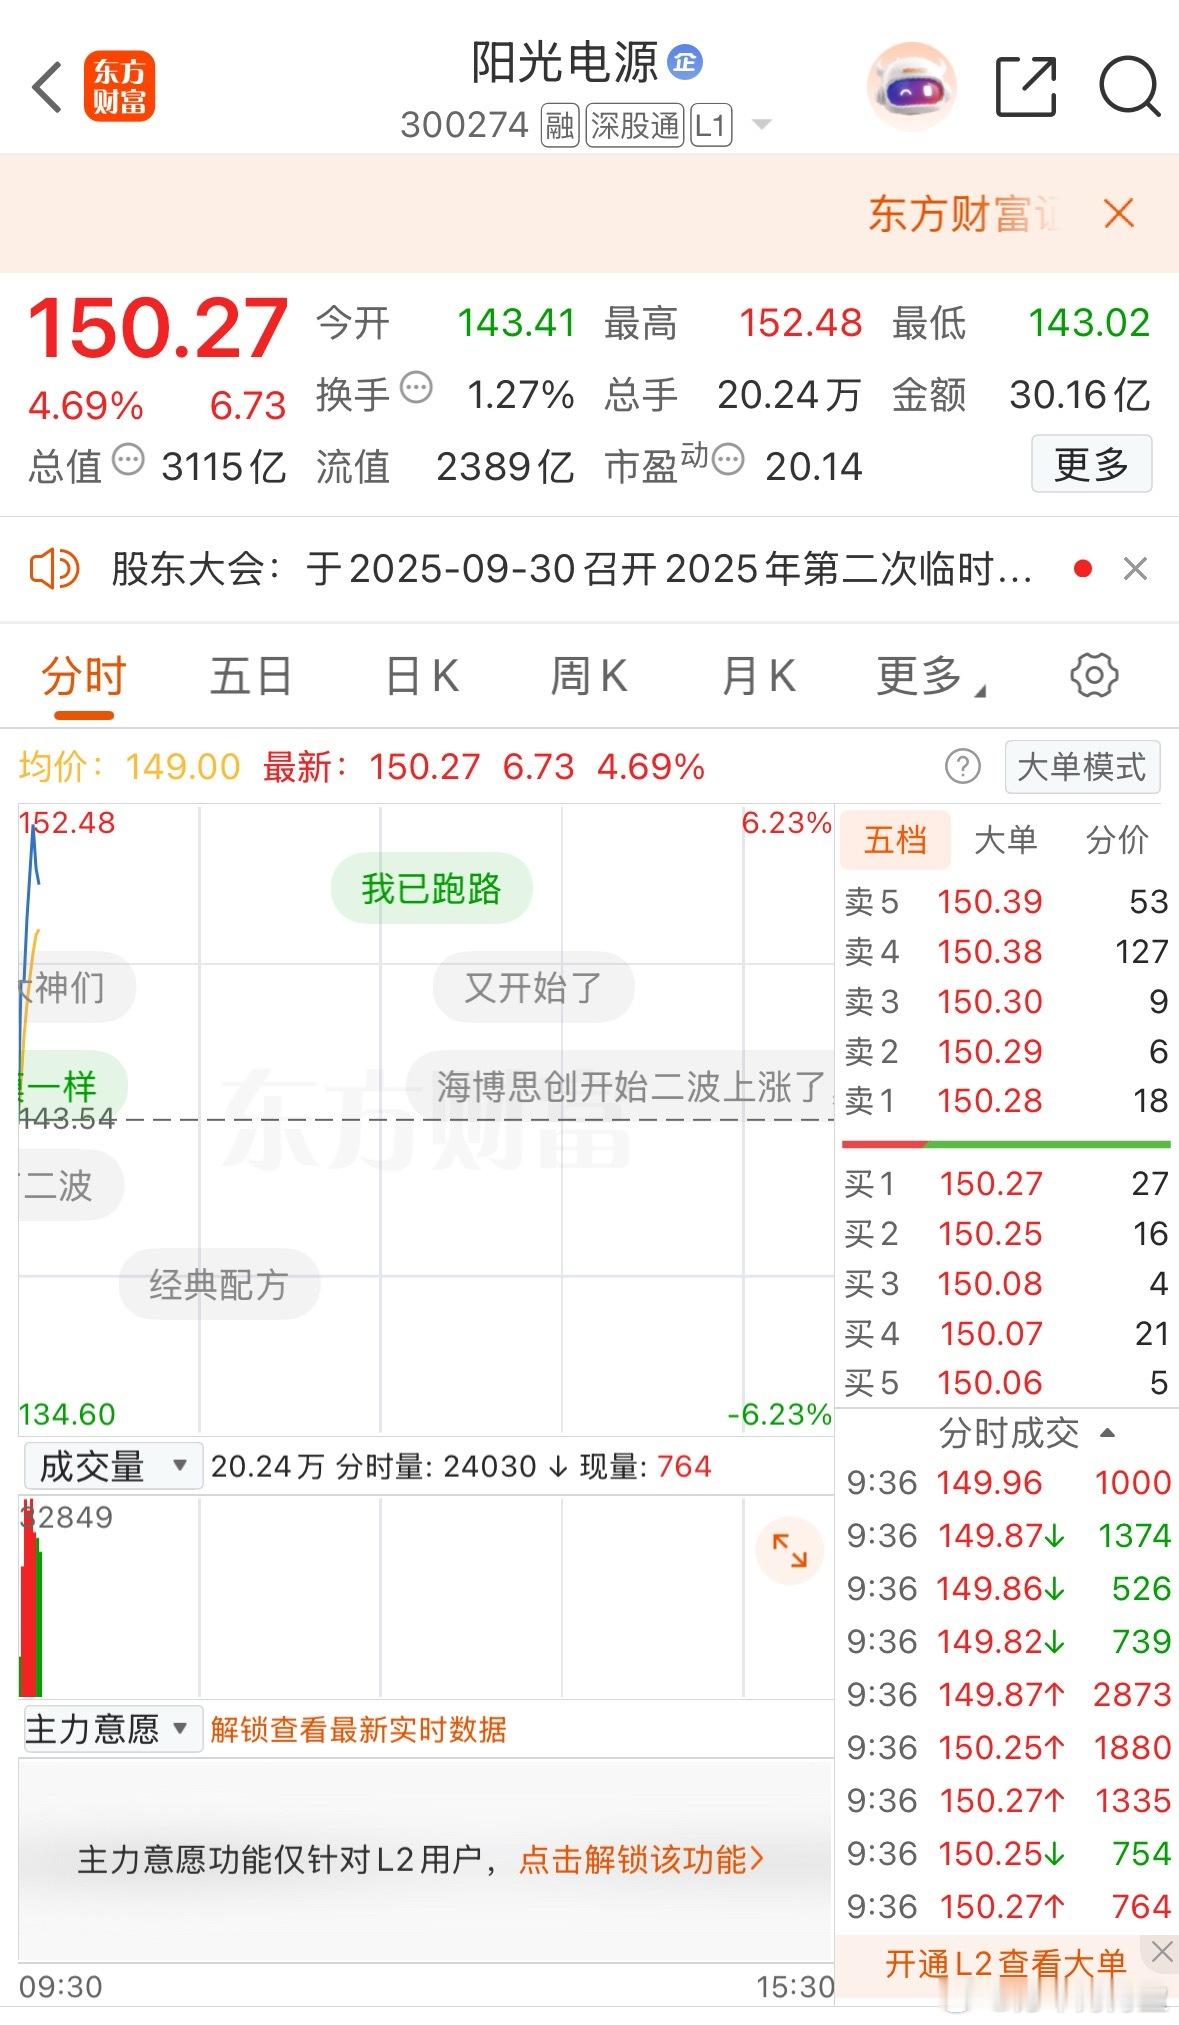The width and height of the screenshot is (1179, 2025).
Task: Tap the question mark help icon
Action: click(963, 767)
